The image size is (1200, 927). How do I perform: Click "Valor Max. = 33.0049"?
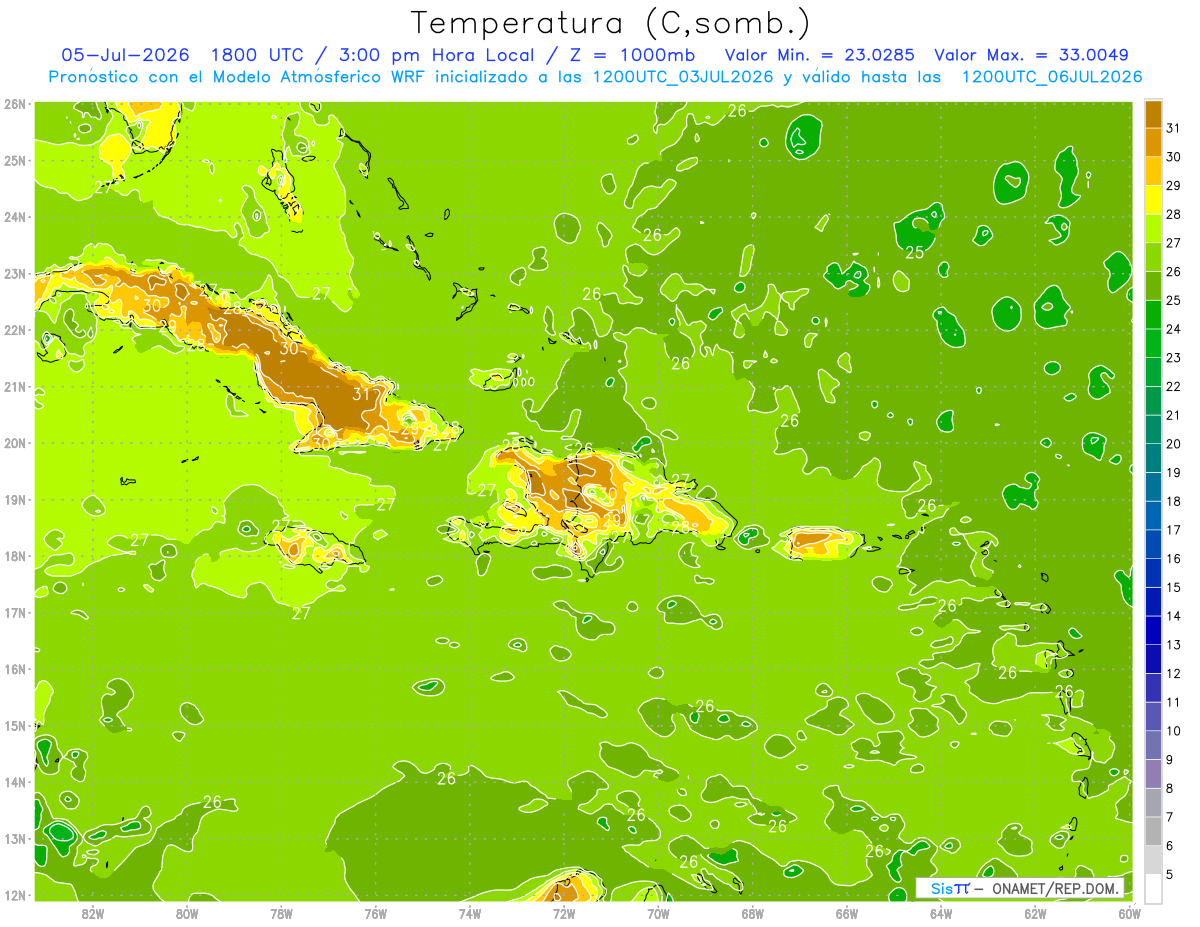pos(1031,55)
